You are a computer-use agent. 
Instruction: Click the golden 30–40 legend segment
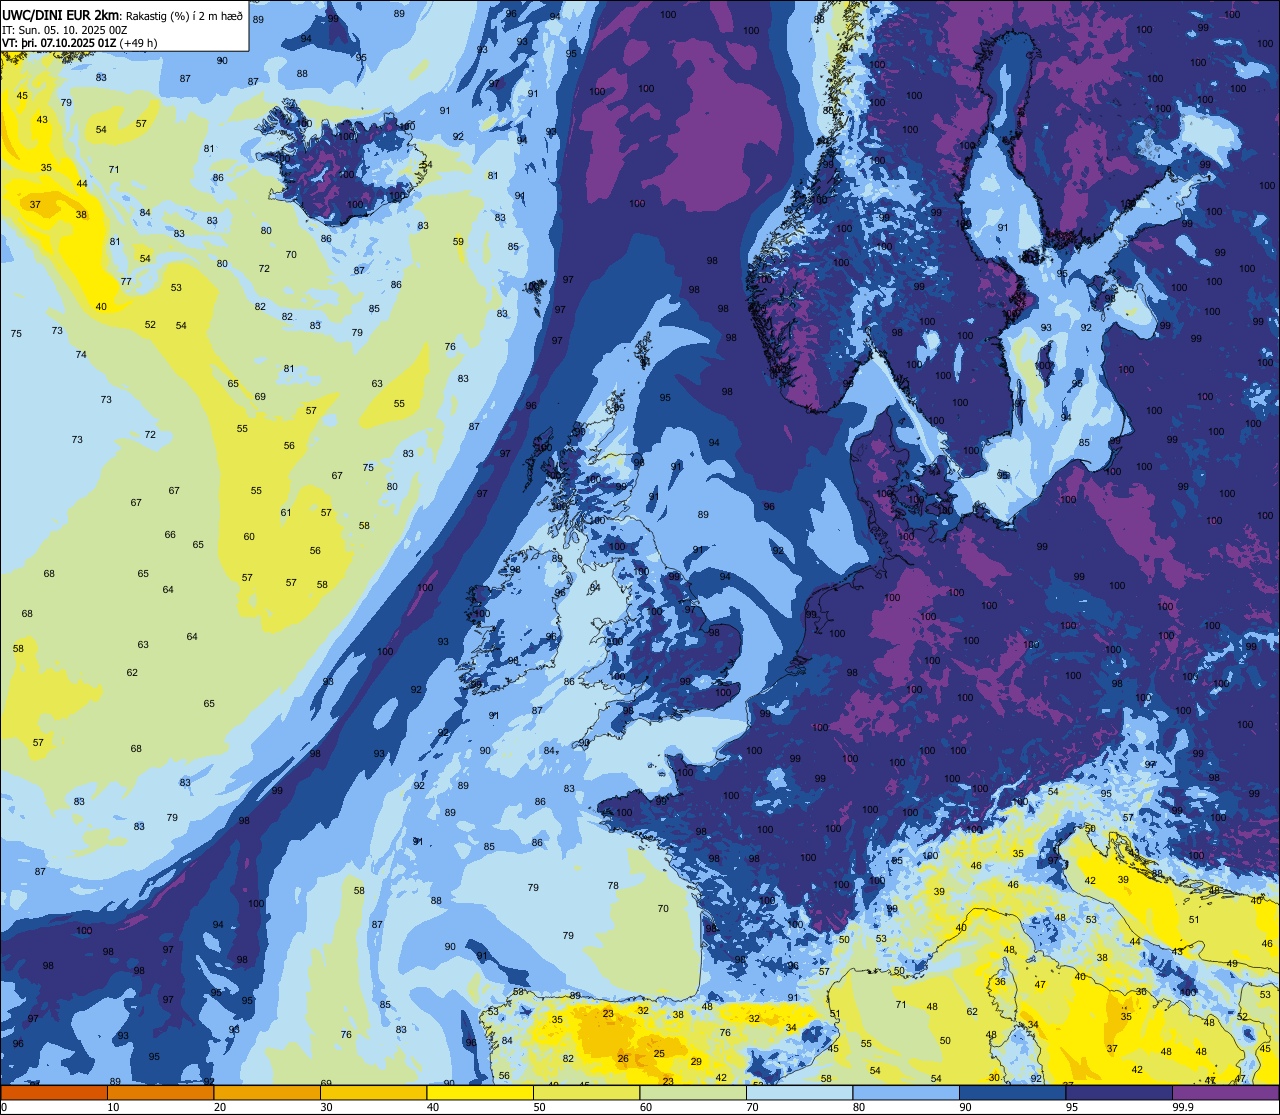373,1092
